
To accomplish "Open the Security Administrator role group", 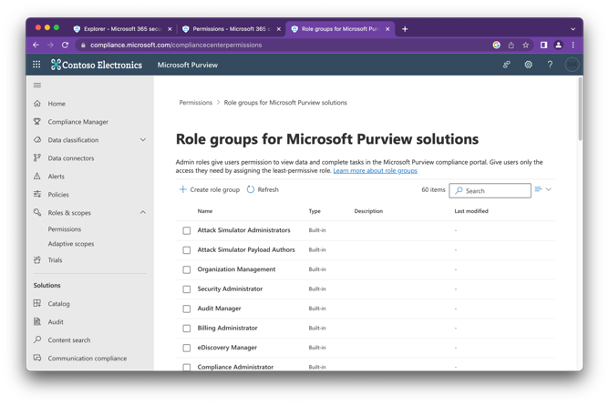I will coord(230,289).
